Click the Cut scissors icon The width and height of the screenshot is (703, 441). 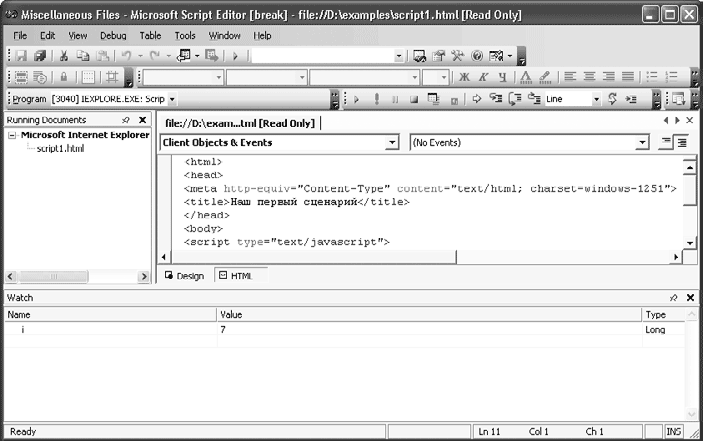click(x=65, y=57)
